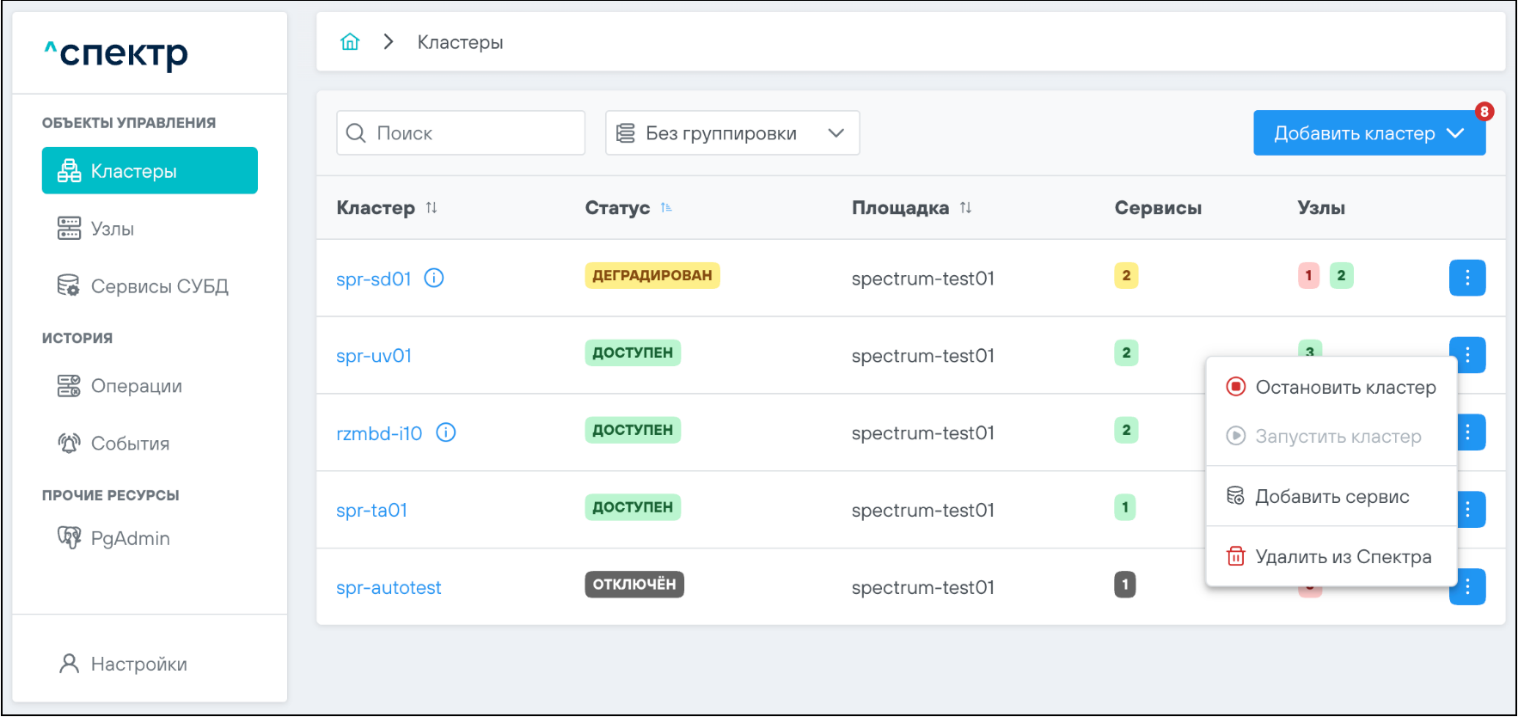The width and height of the screenshot is (1518, 717).
Task: Sort table by Статус column
Action: click(666, 208)
